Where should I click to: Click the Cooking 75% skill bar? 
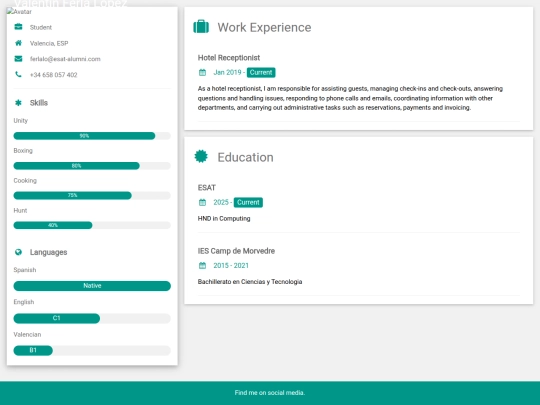coord(92,195)
